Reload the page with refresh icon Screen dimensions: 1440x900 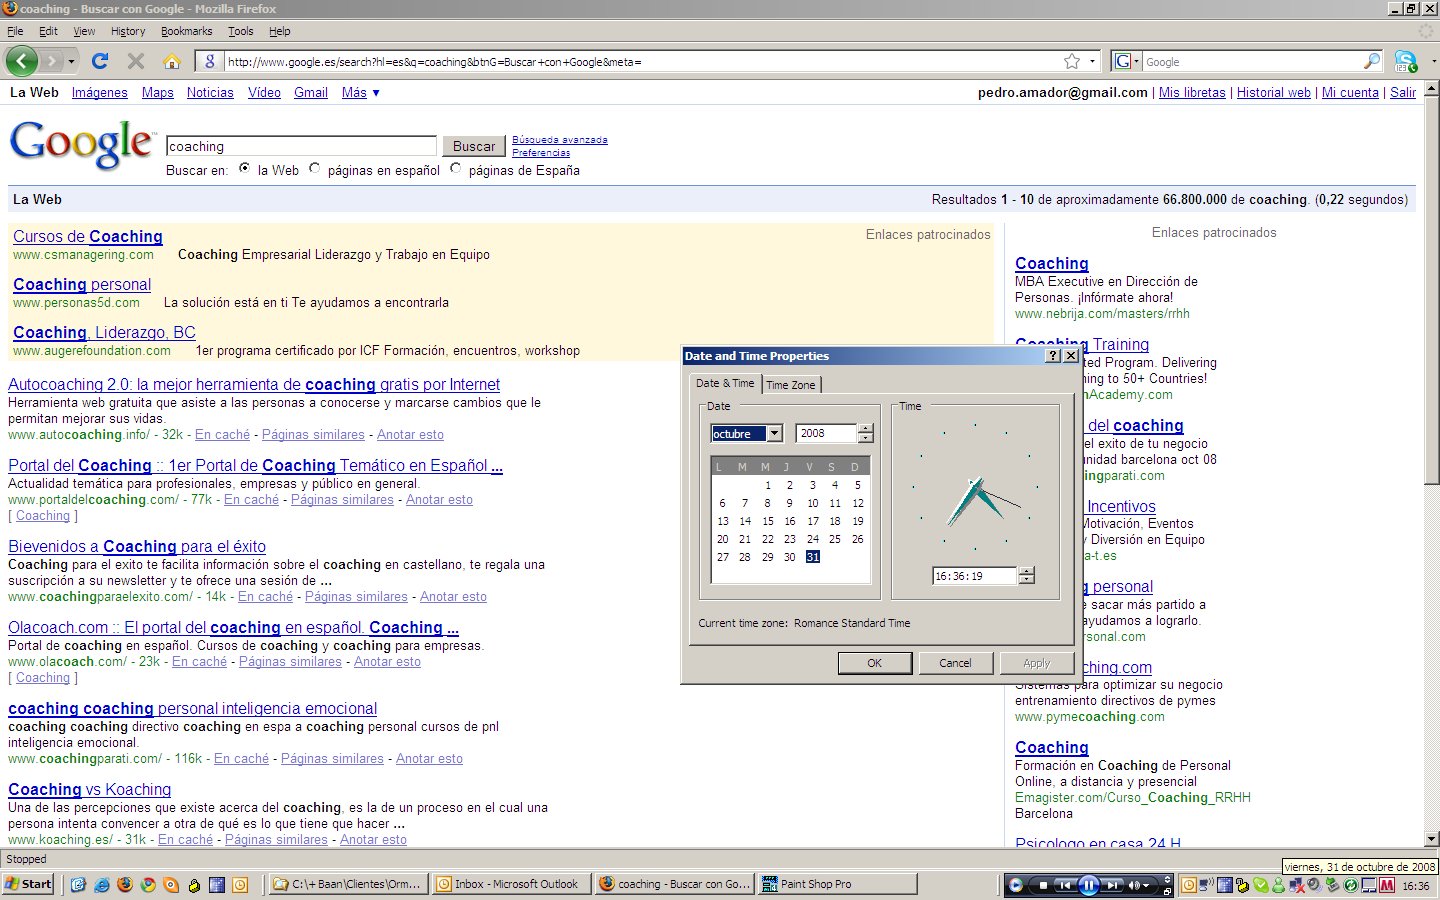click(x=100, y=61)
